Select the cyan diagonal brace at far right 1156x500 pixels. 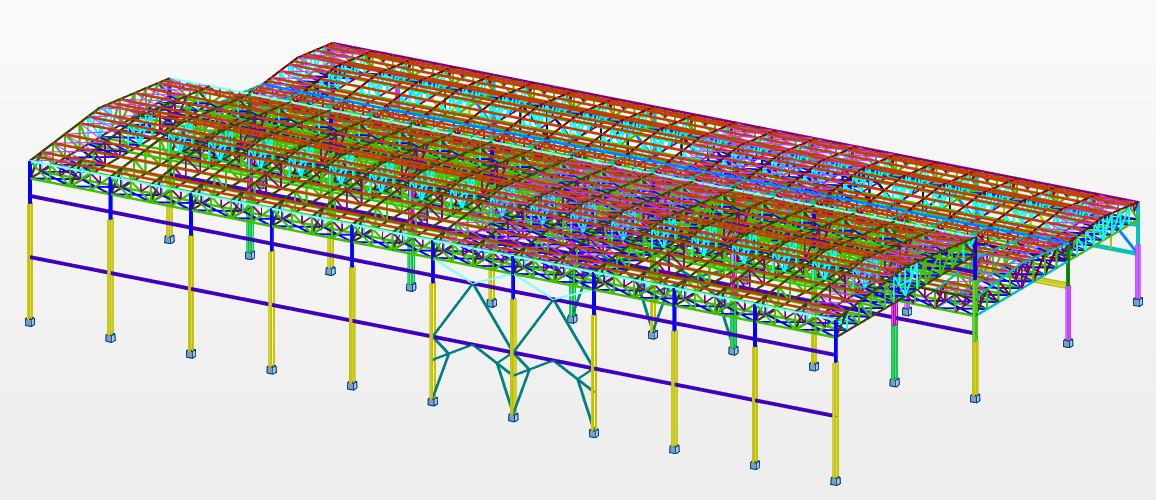[x=1128, y=236]
